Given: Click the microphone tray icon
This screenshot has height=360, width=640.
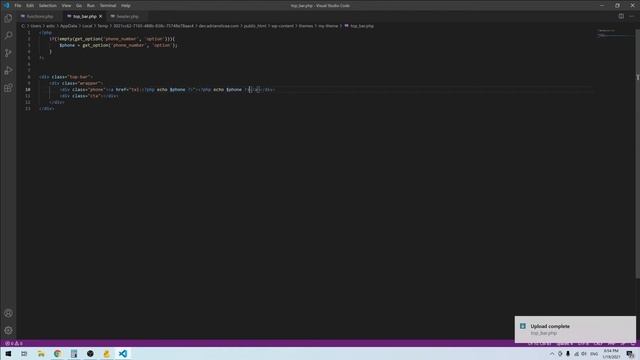Looking at the screenshot, I should pyautogui.click(x=568, y=354).
